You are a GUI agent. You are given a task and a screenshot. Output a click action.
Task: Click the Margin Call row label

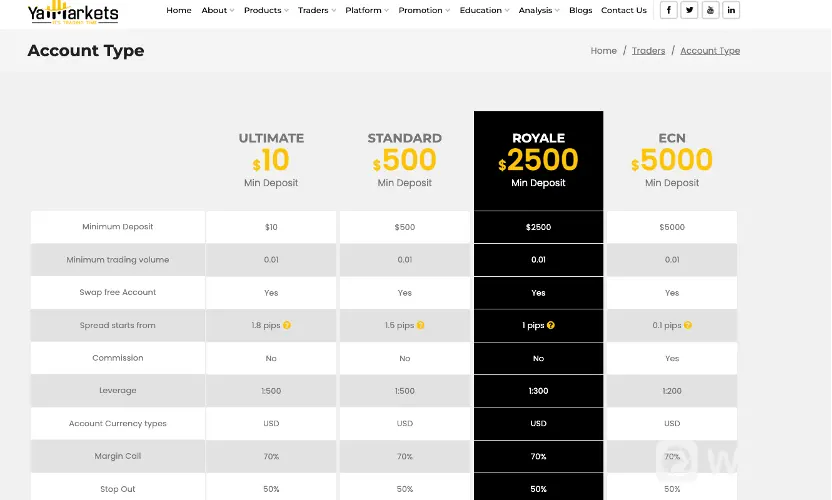click(x=118, y=456)
